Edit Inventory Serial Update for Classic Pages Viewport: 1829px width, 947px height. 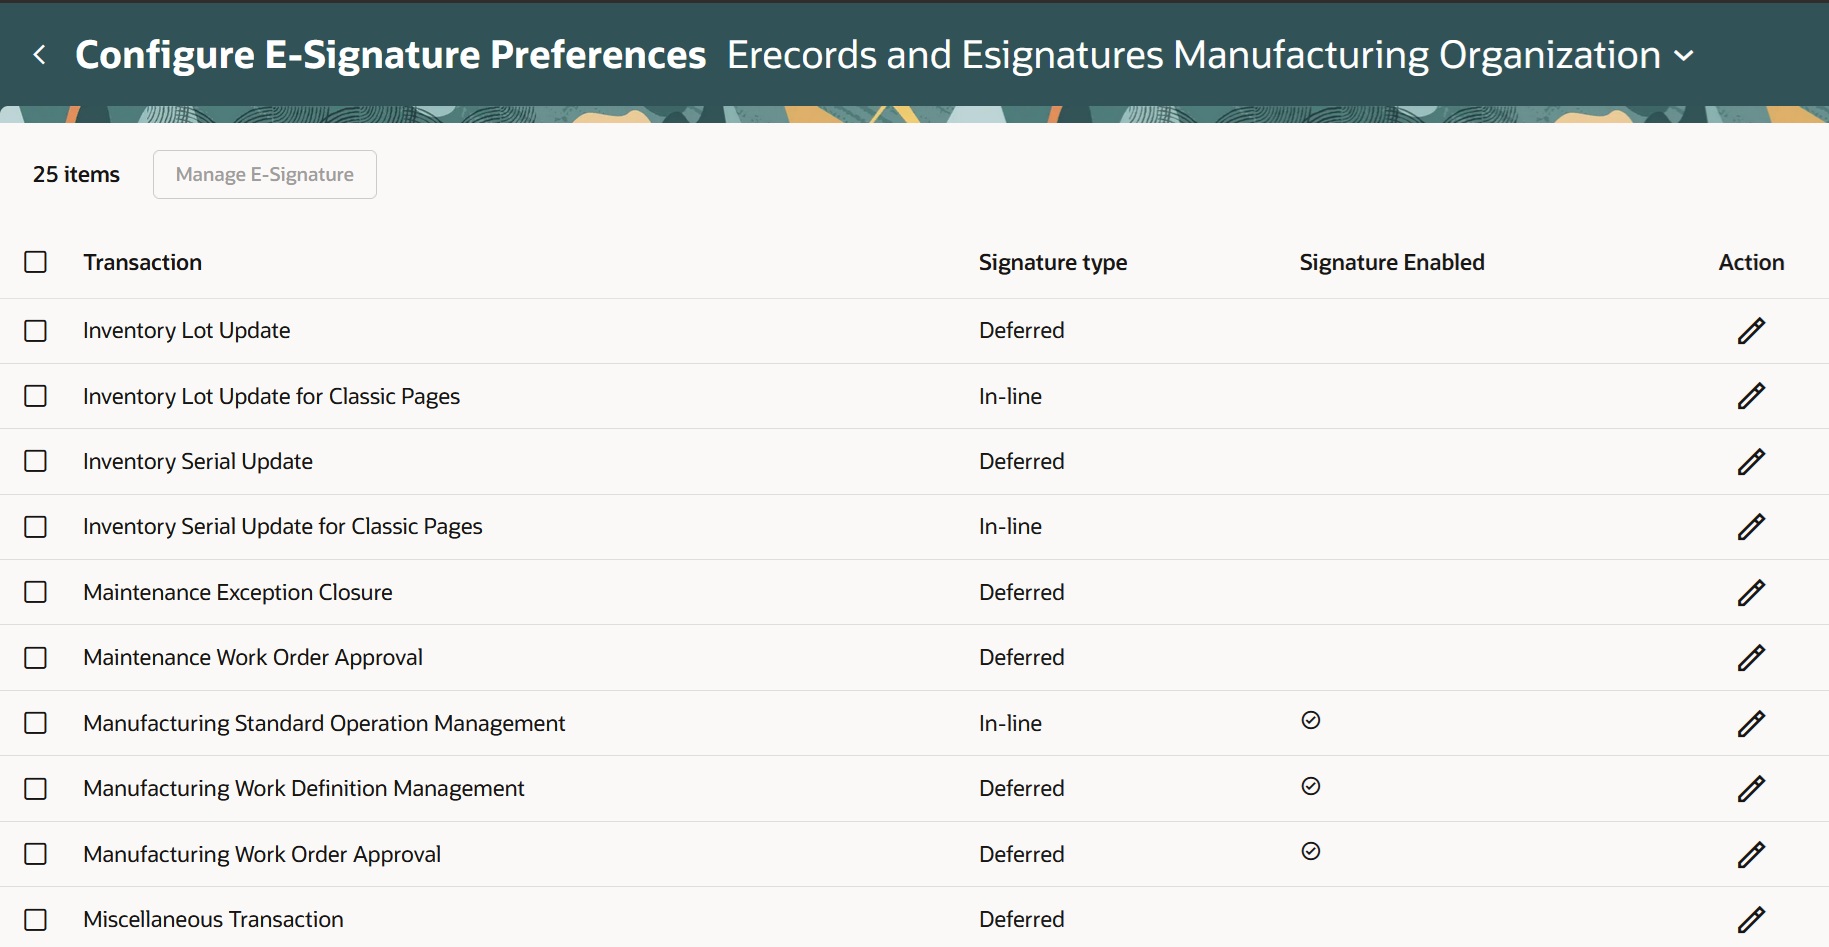1751,527
